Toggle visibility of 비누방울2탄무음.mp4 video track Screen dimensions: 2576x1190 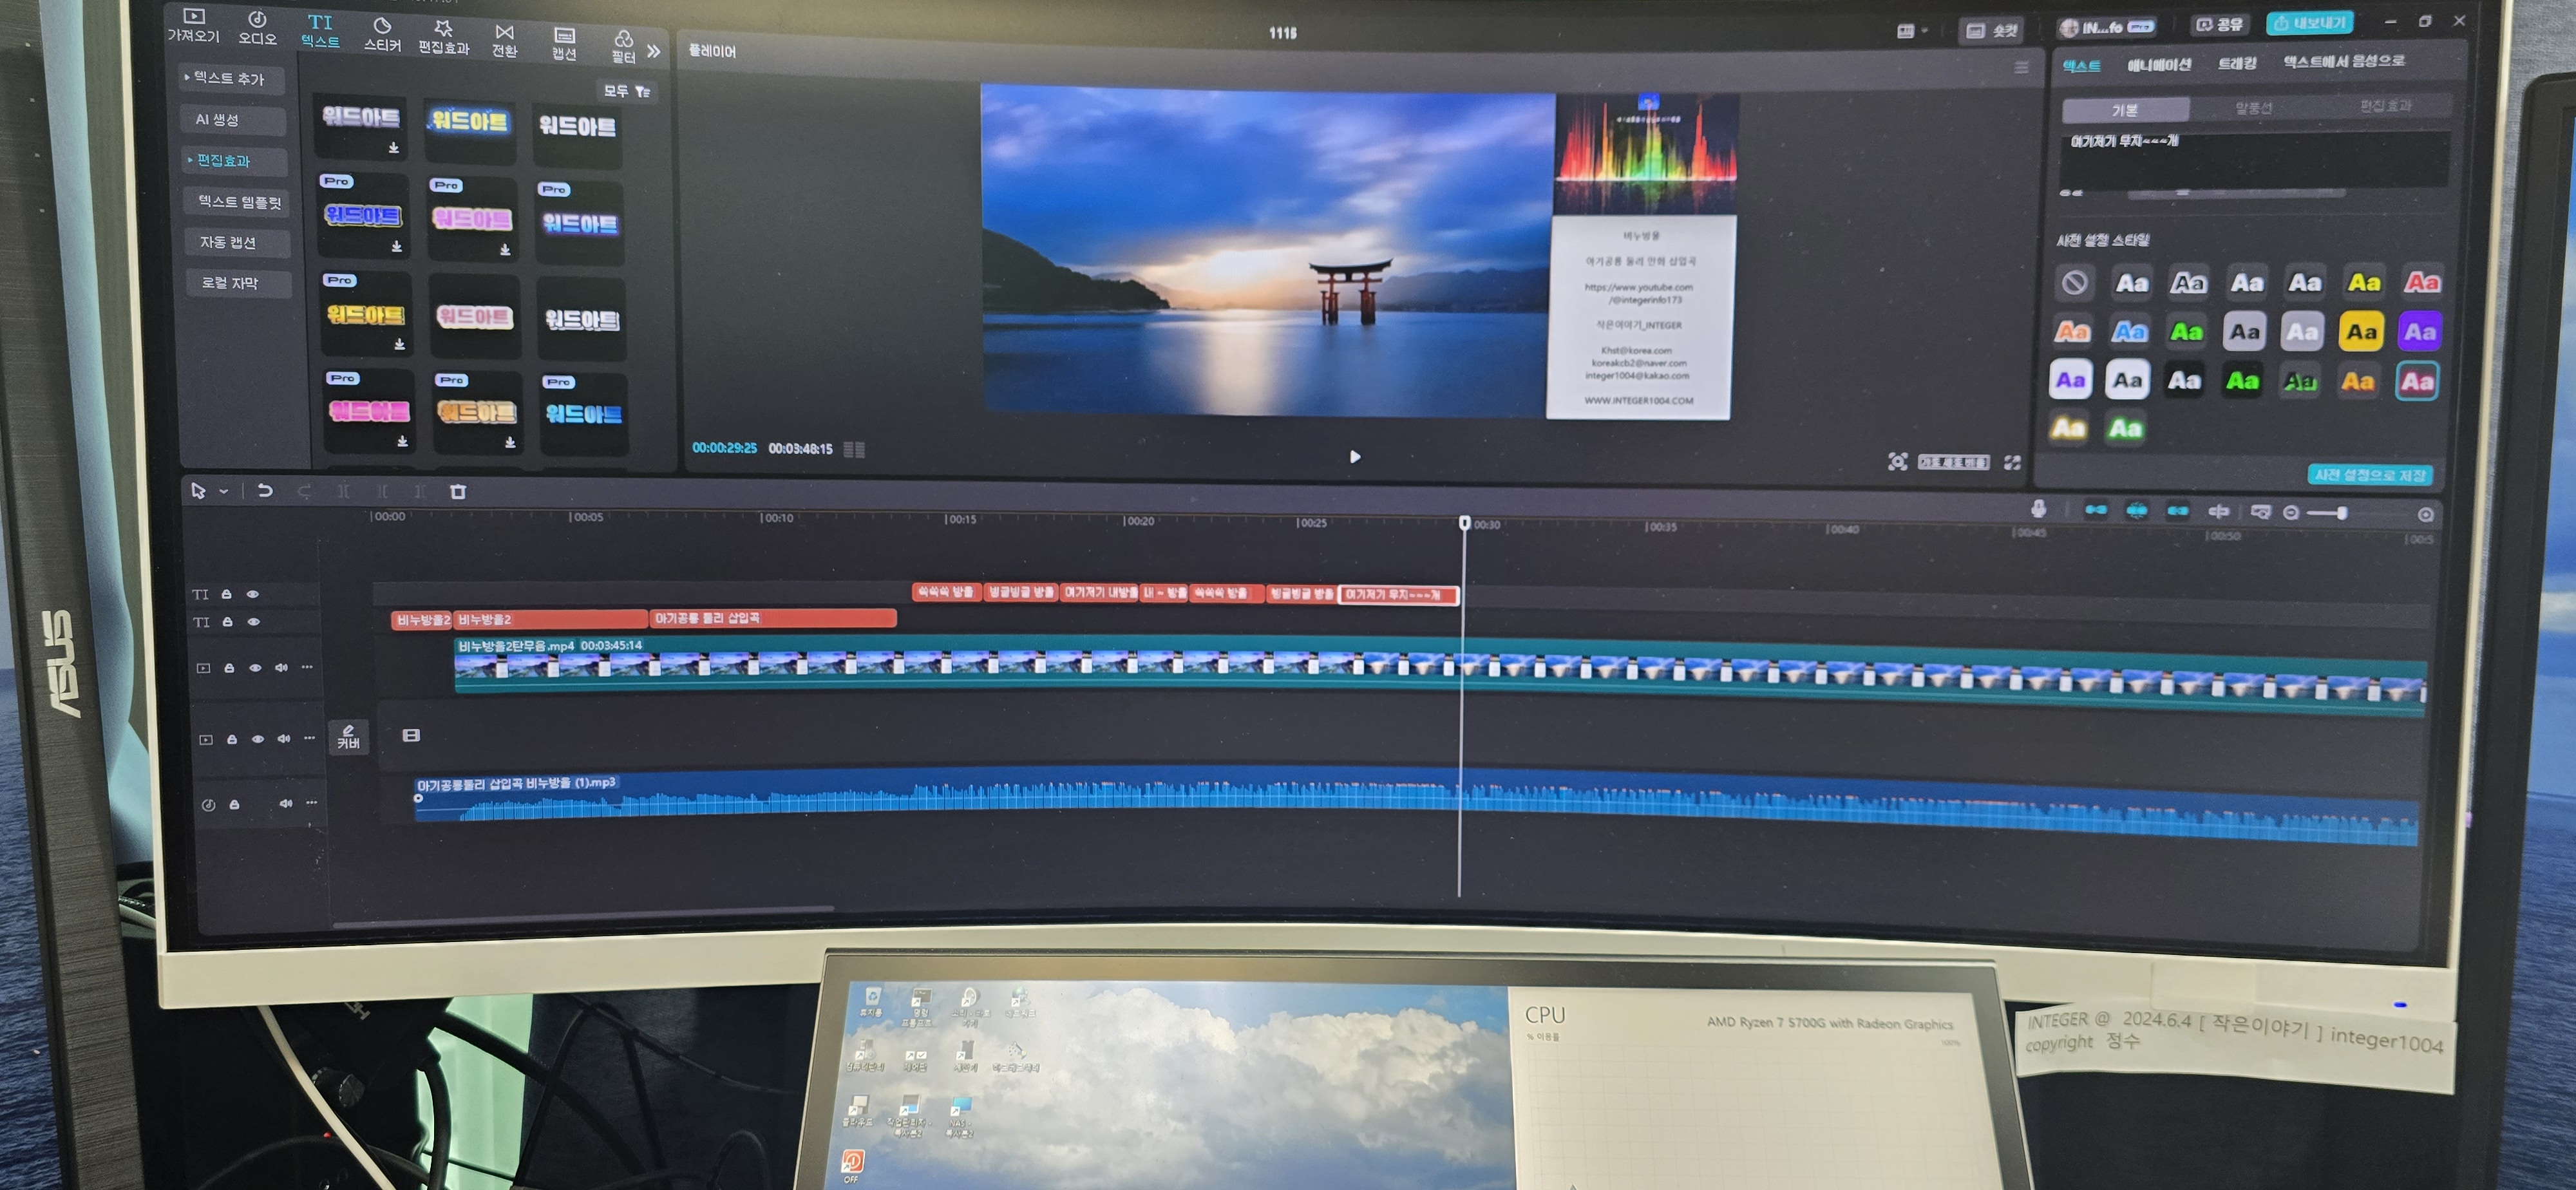pyautogui.click(x=255, y=668)
